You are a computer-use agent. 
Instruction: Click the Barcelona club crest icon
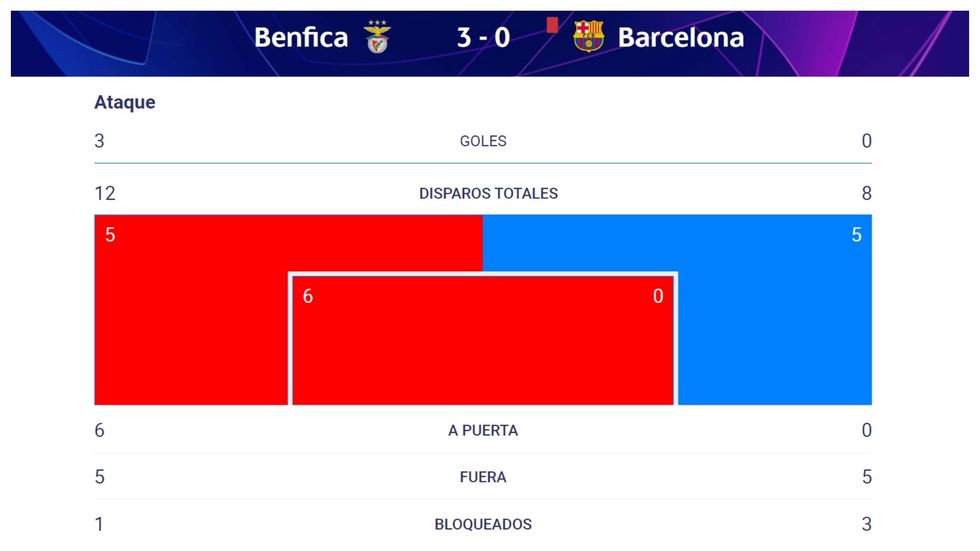coord(588,37)
